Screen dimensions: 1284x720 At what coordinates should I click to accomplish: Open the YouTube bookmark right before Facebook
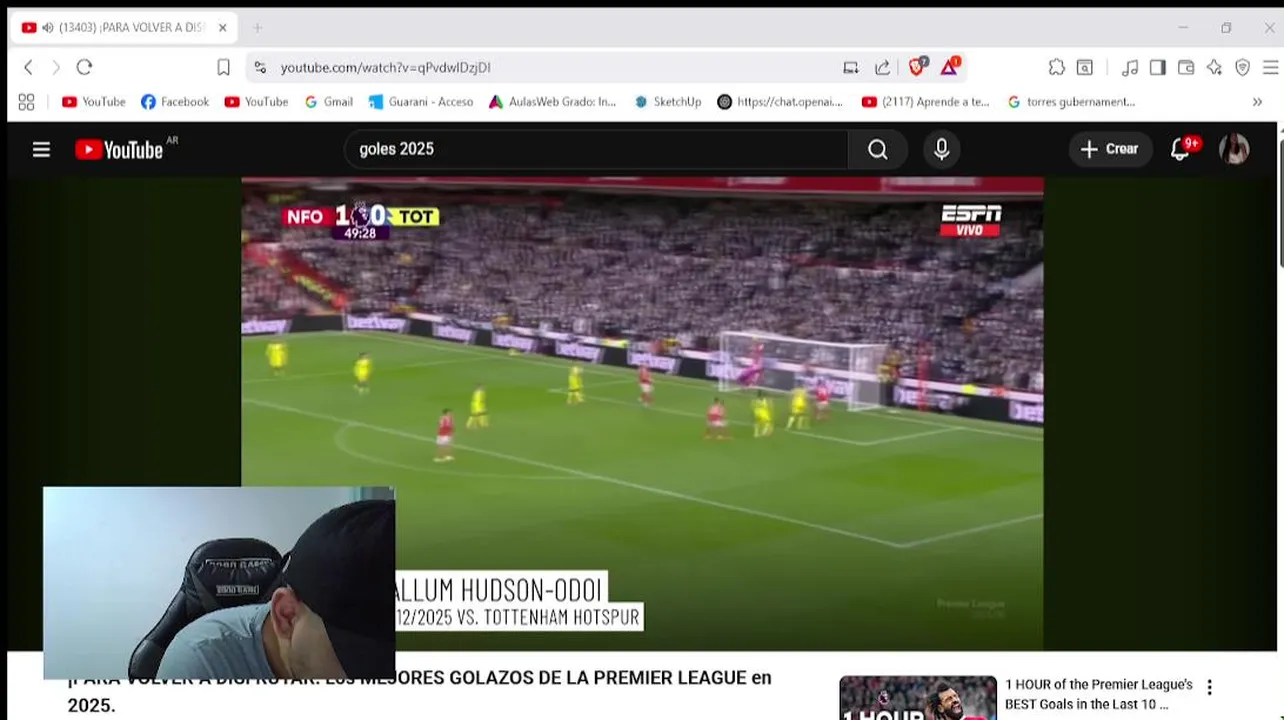pyautogui.click(x=93, y=102)
